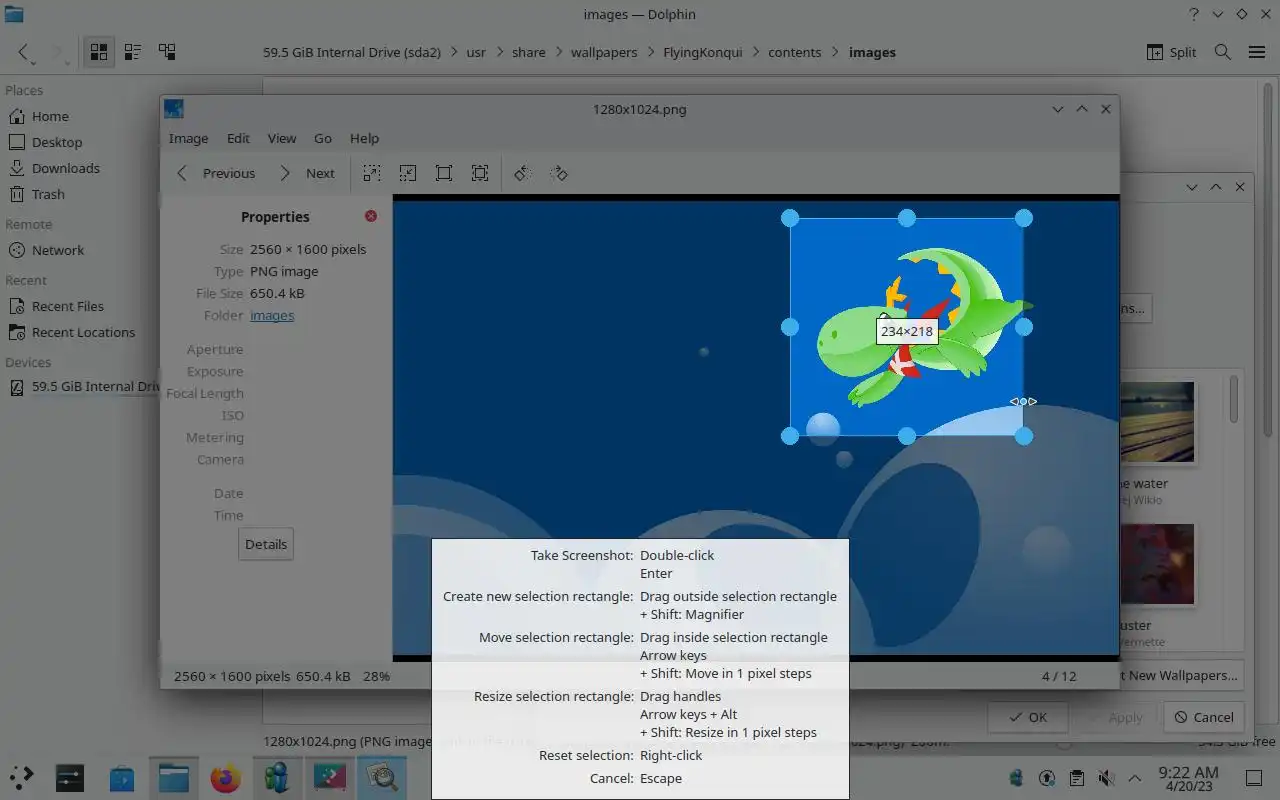Toggle Split view in Dolphin

coord(1171,52)
